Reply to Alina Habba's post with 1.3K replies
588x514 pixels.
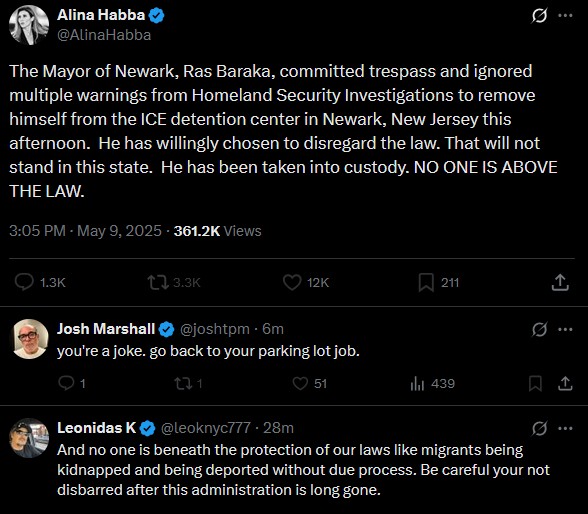(x=40, y=282)
